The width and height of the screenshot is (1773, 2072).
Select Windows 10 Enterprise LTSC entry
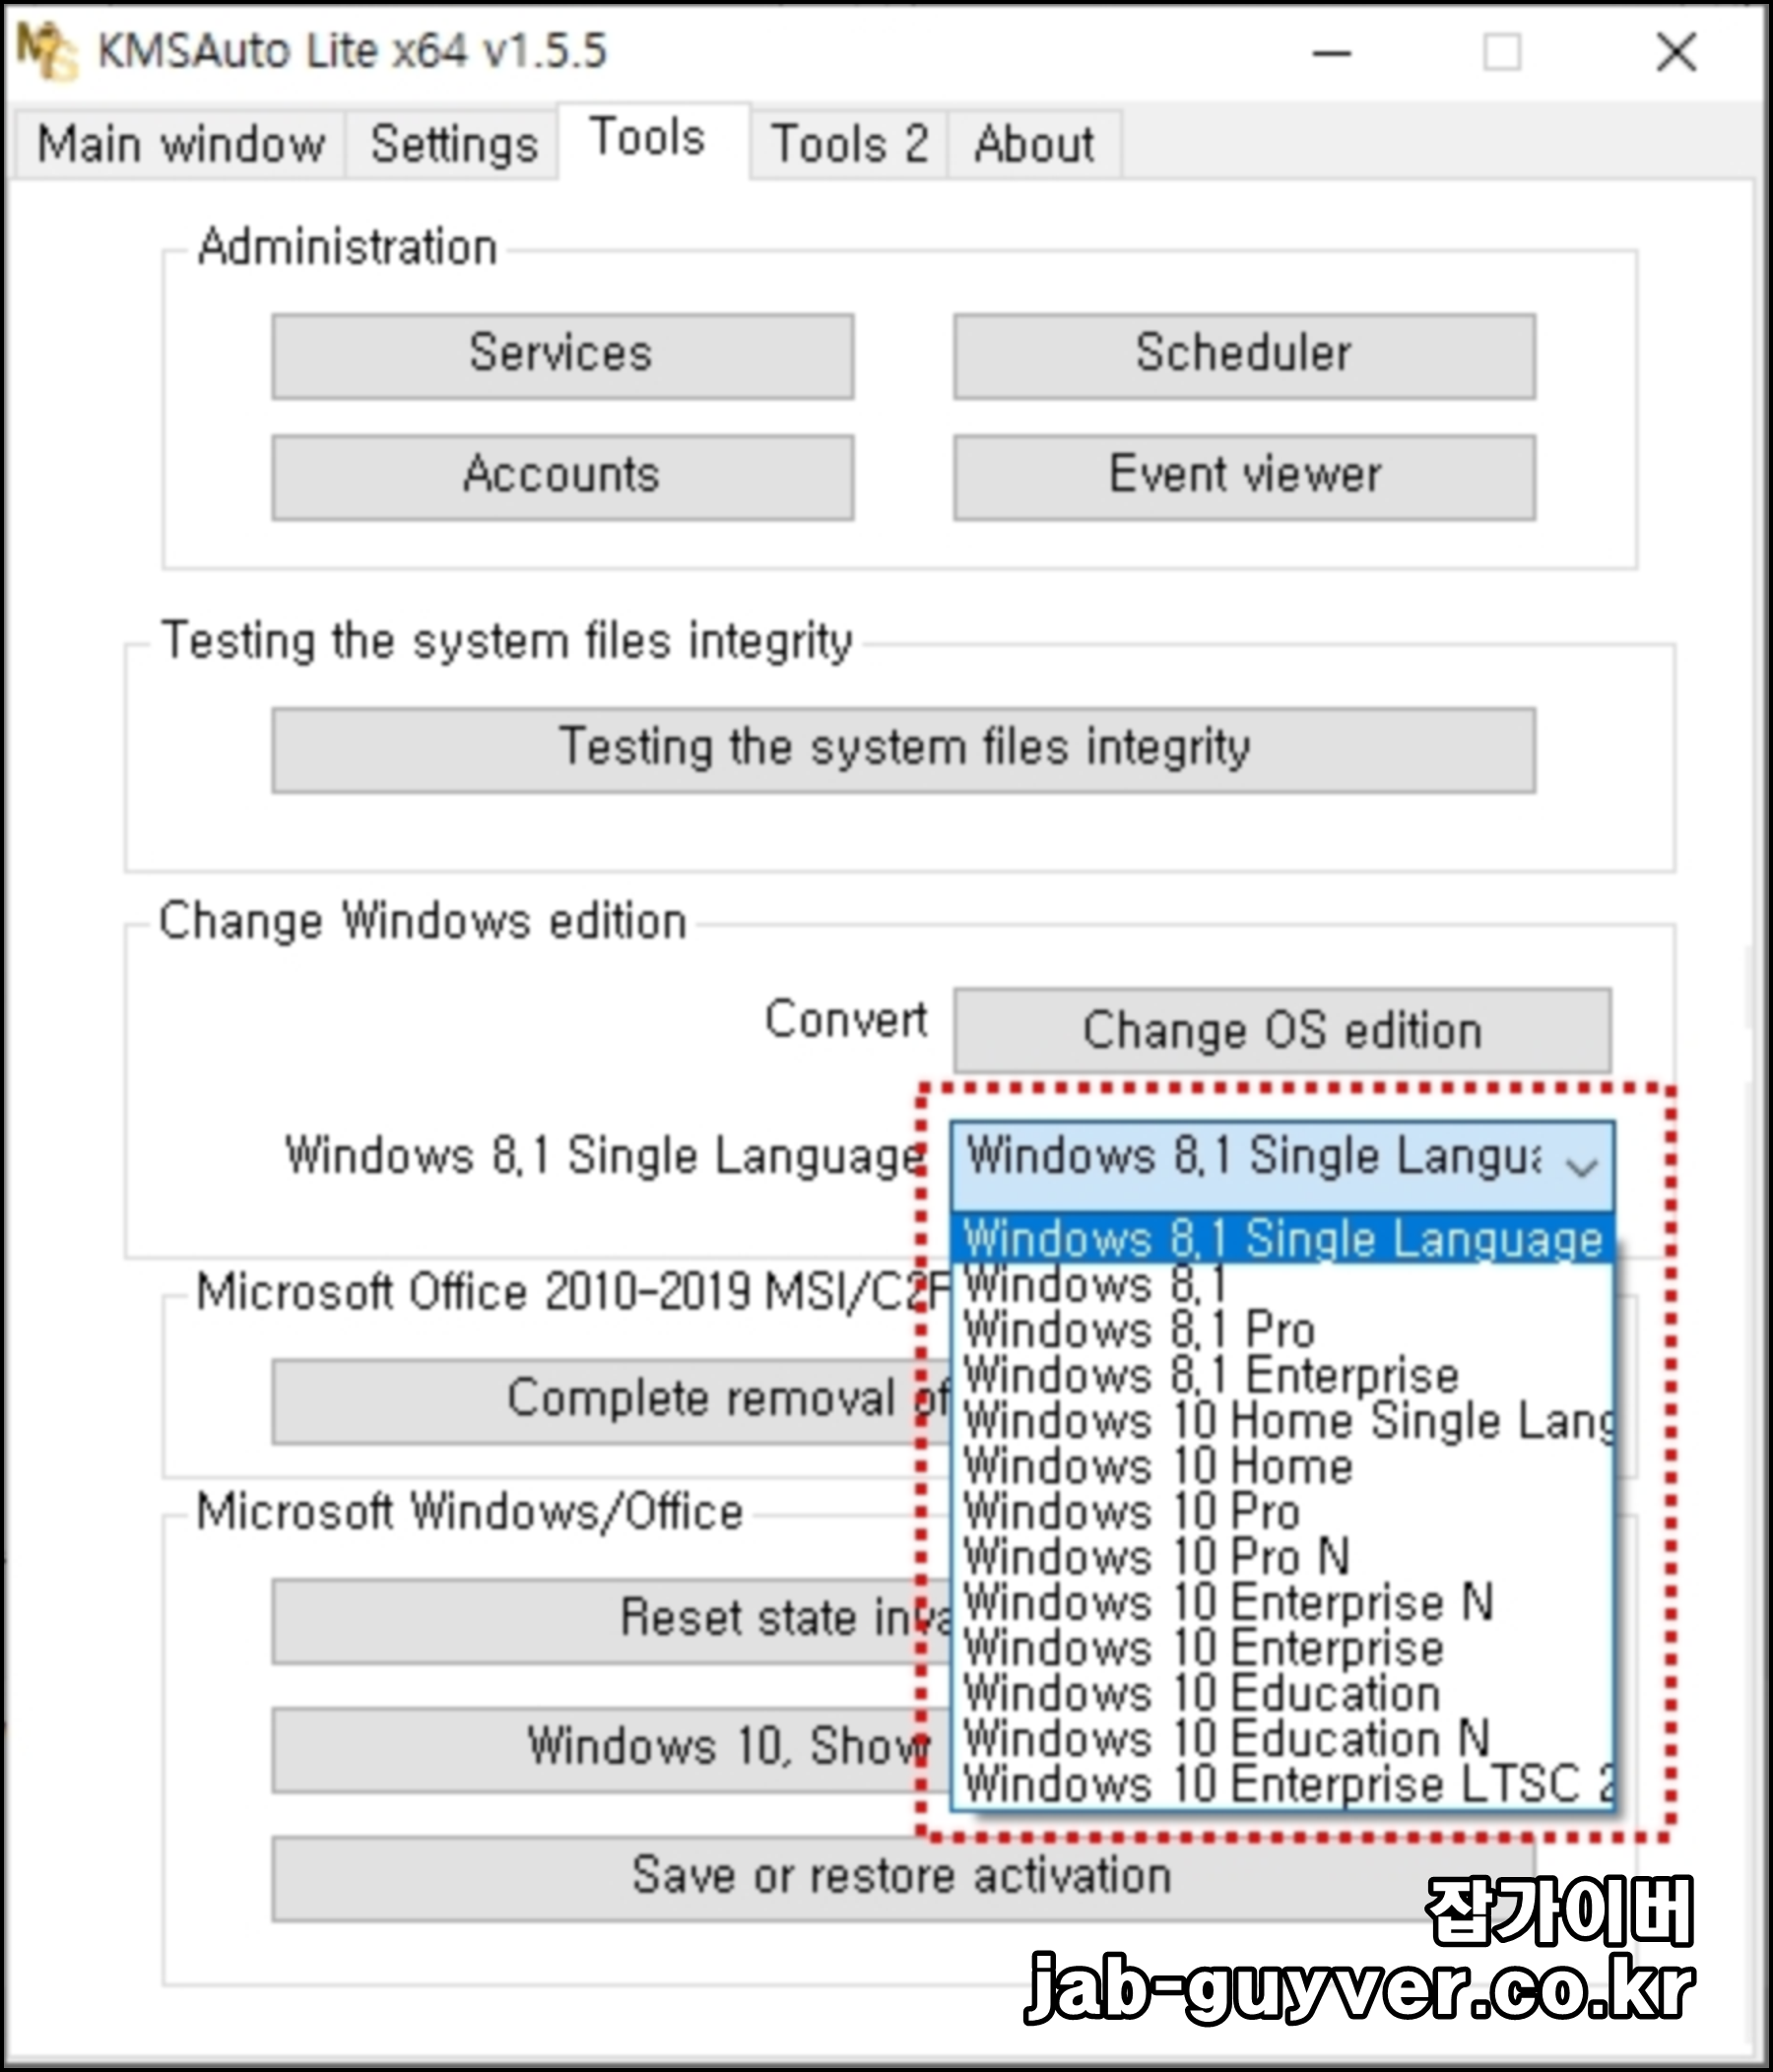coord(1282,1784)
